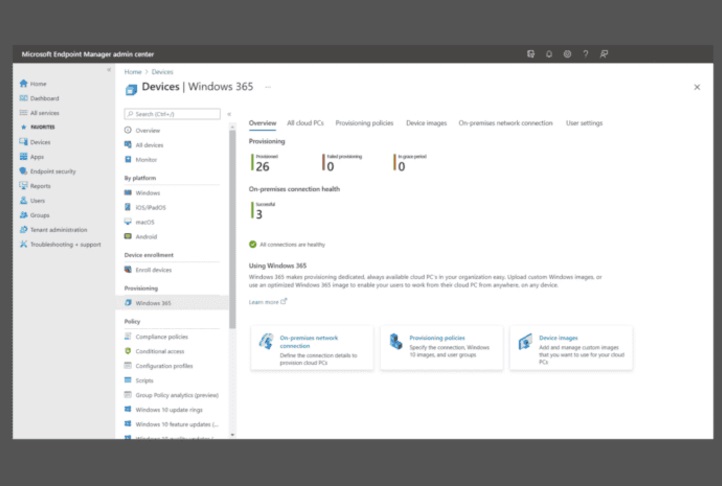Open Enroll devices under Device enrollment

[148, 270]
